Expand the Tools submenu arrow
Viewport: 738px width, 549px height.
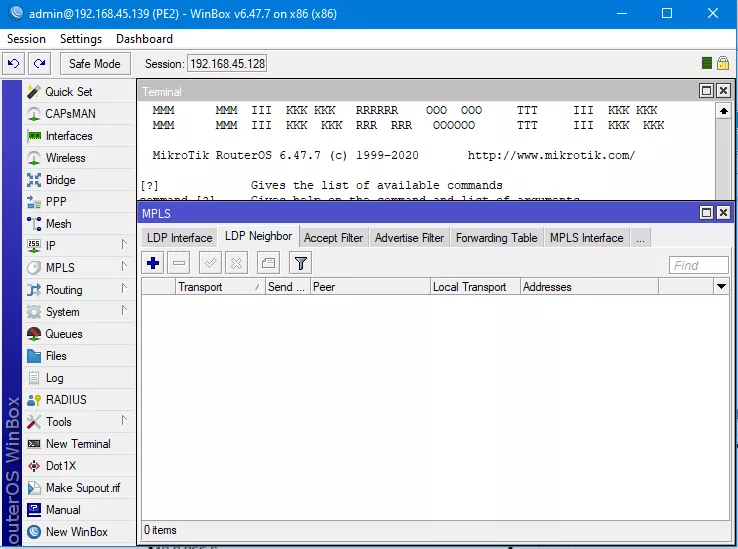coord(124,420)
